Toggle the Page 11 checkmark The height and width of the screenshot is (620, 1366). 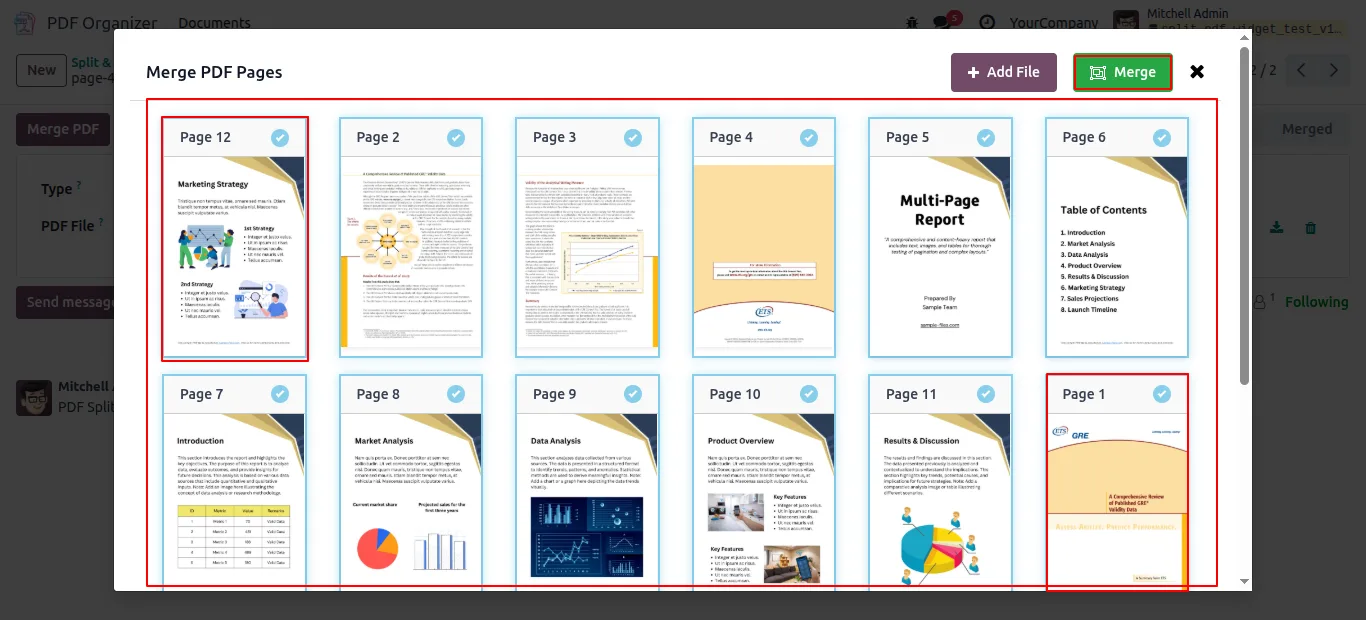986,395
